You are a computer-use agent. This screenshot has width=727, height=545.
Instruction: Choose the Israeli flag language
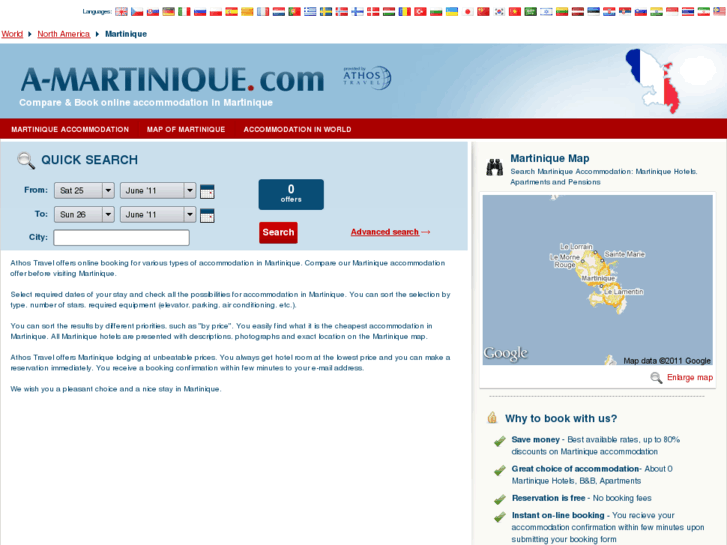547,12
